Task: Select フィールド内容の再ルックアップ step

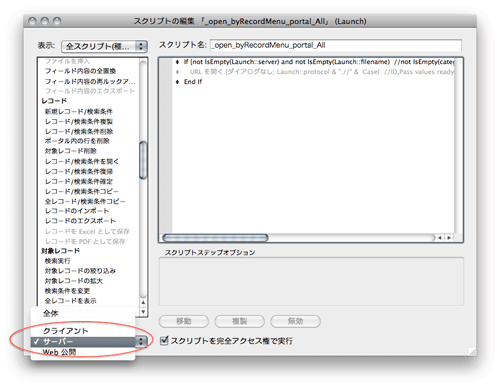Action: tap(90, 81)
